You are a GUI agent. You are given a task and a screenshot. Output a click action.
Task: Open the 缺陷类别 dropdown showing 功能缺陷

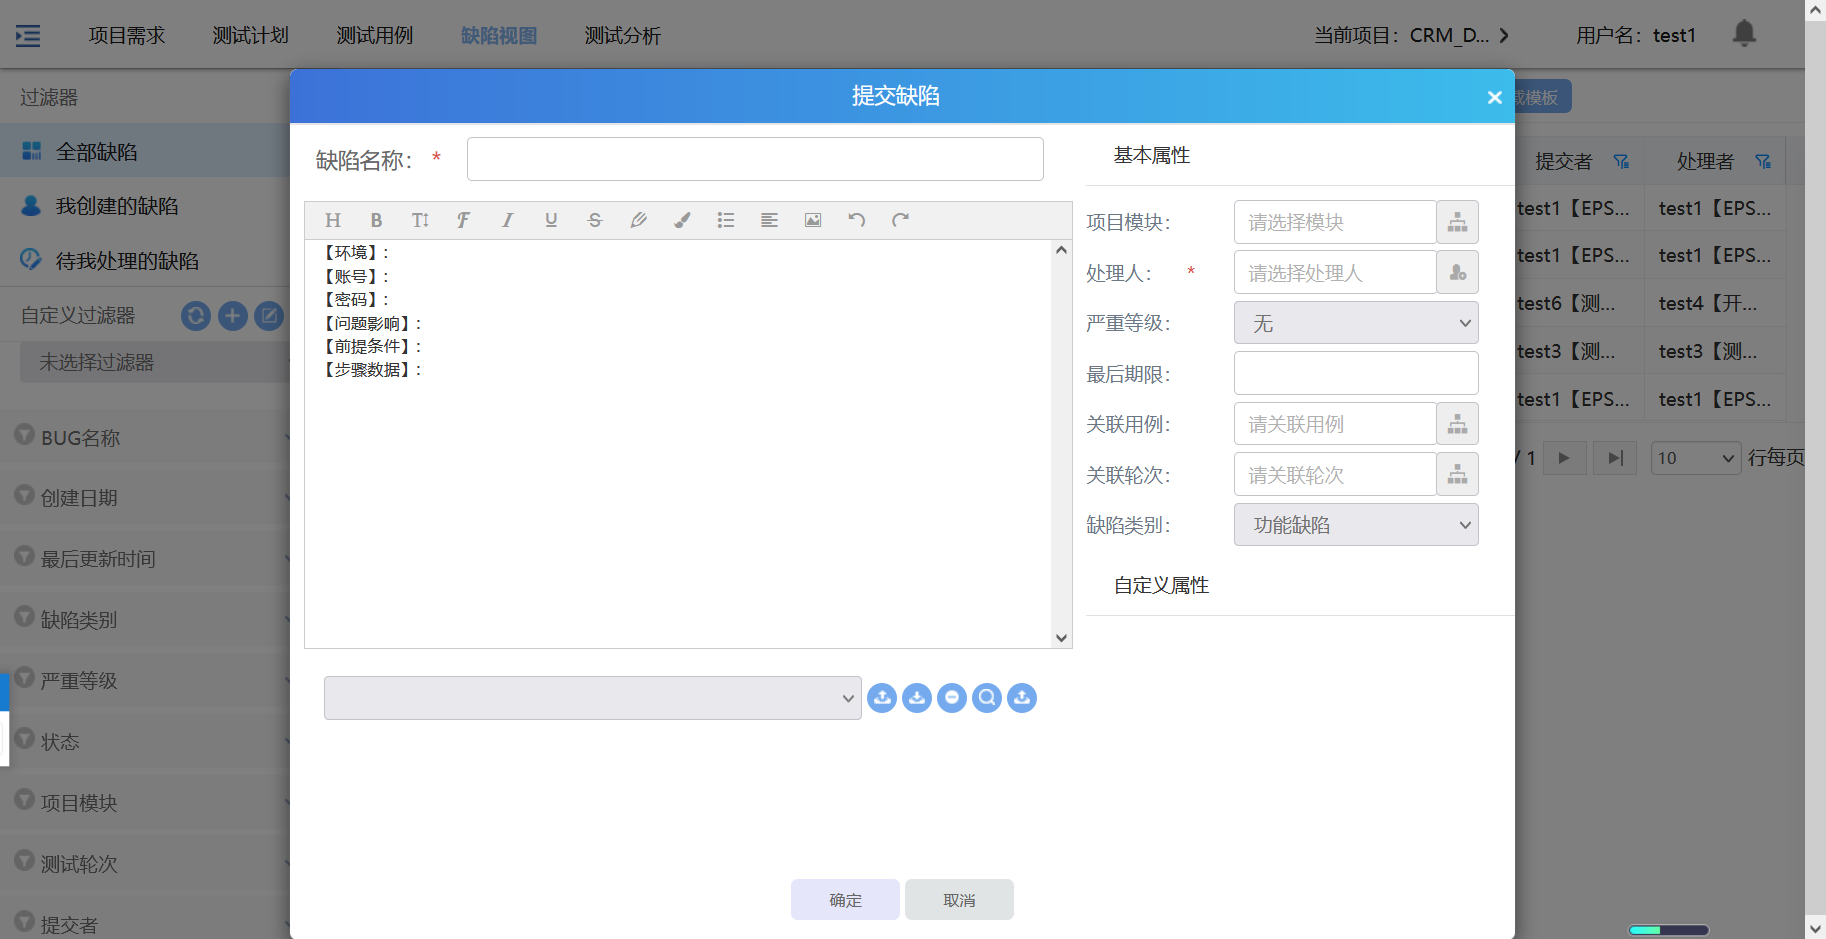pos(1355,525)
